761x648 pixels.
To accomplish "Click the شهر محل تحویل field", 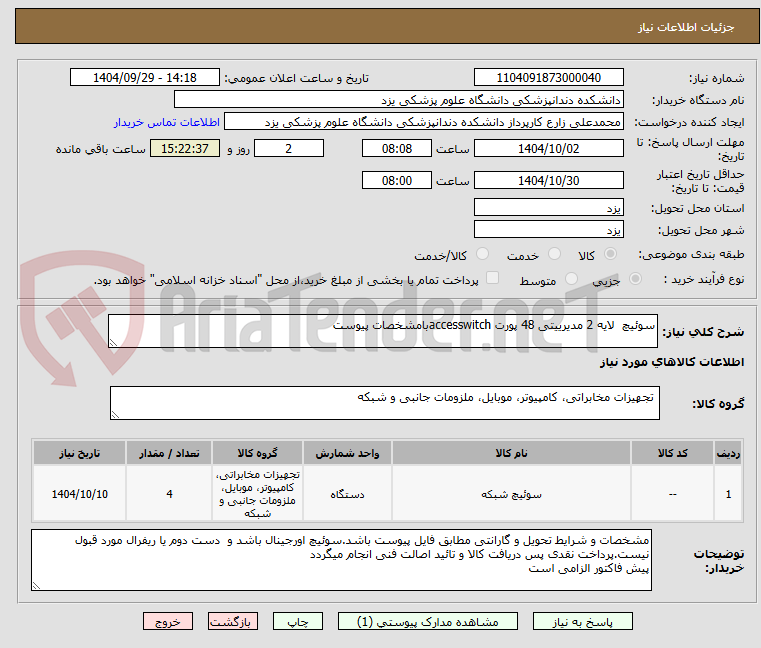I will pos(548,230).
